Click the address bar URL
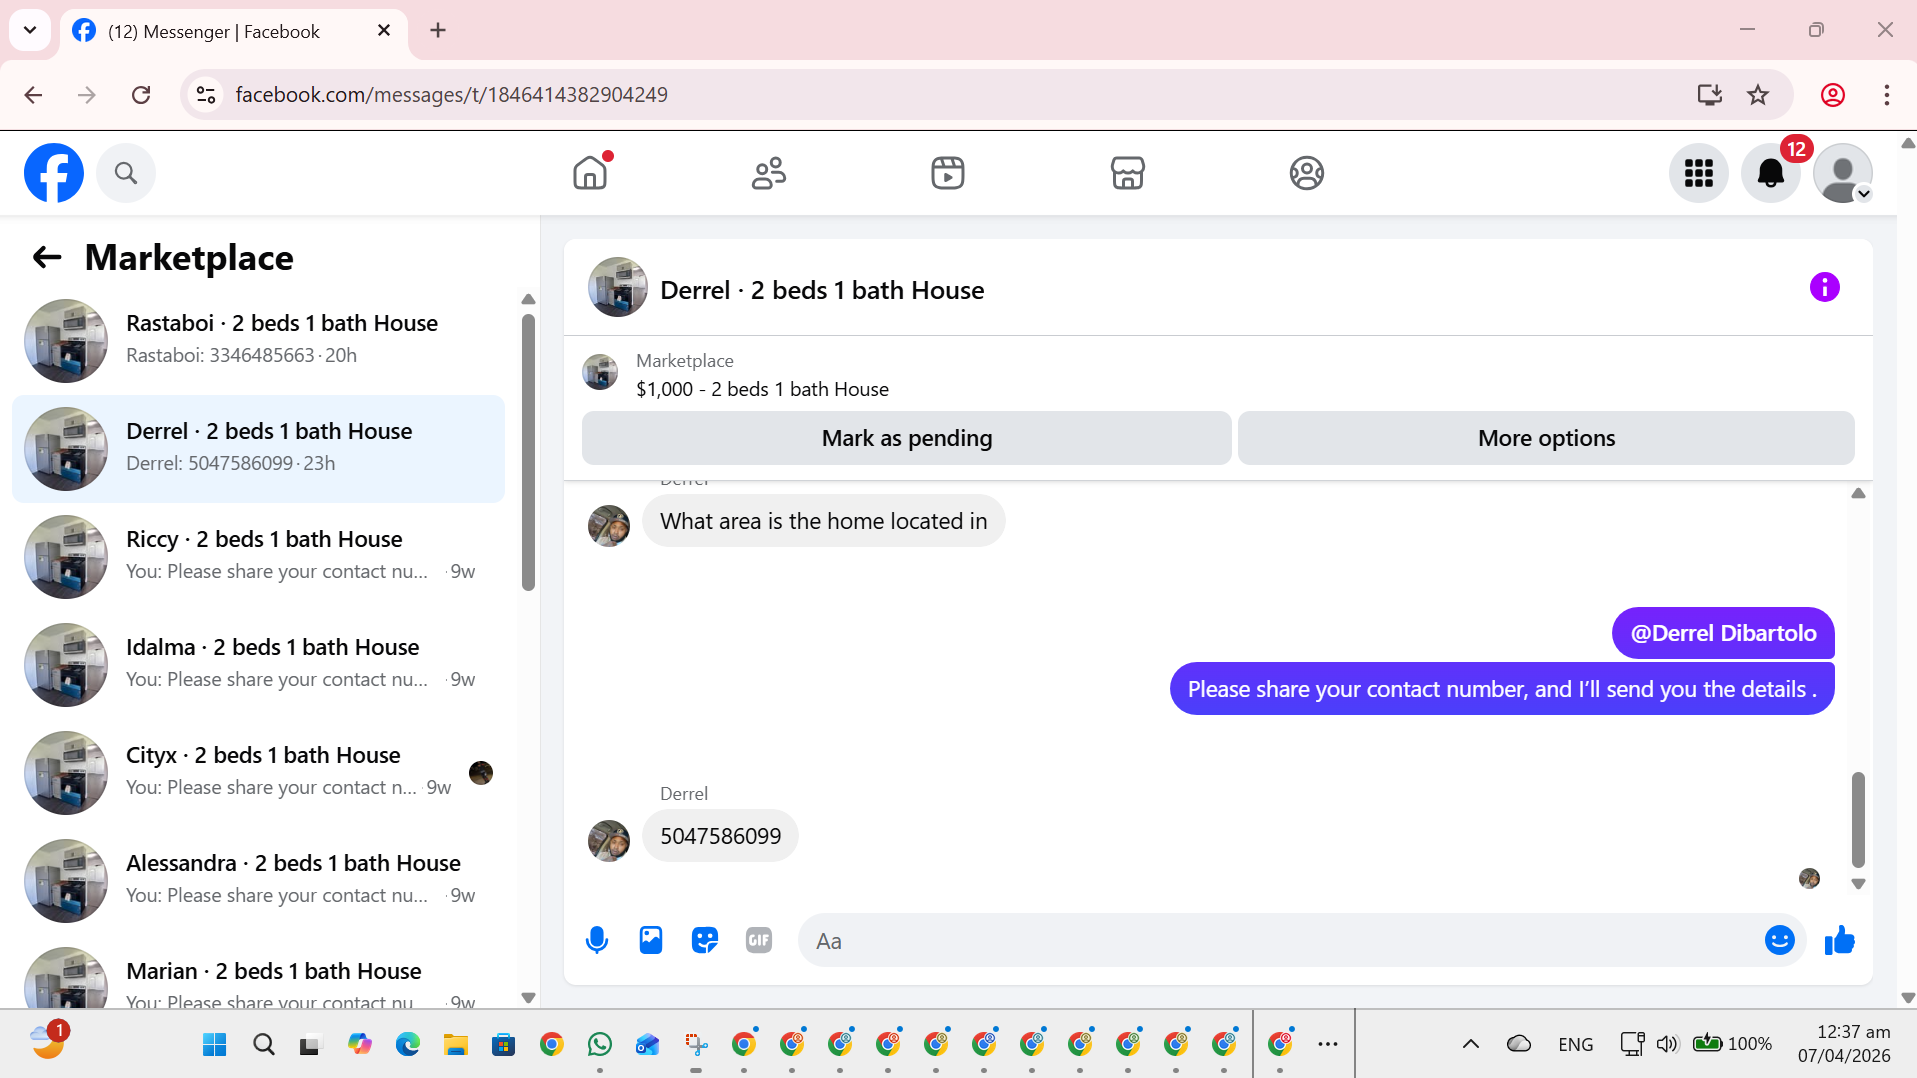 (x=451, y=95)
